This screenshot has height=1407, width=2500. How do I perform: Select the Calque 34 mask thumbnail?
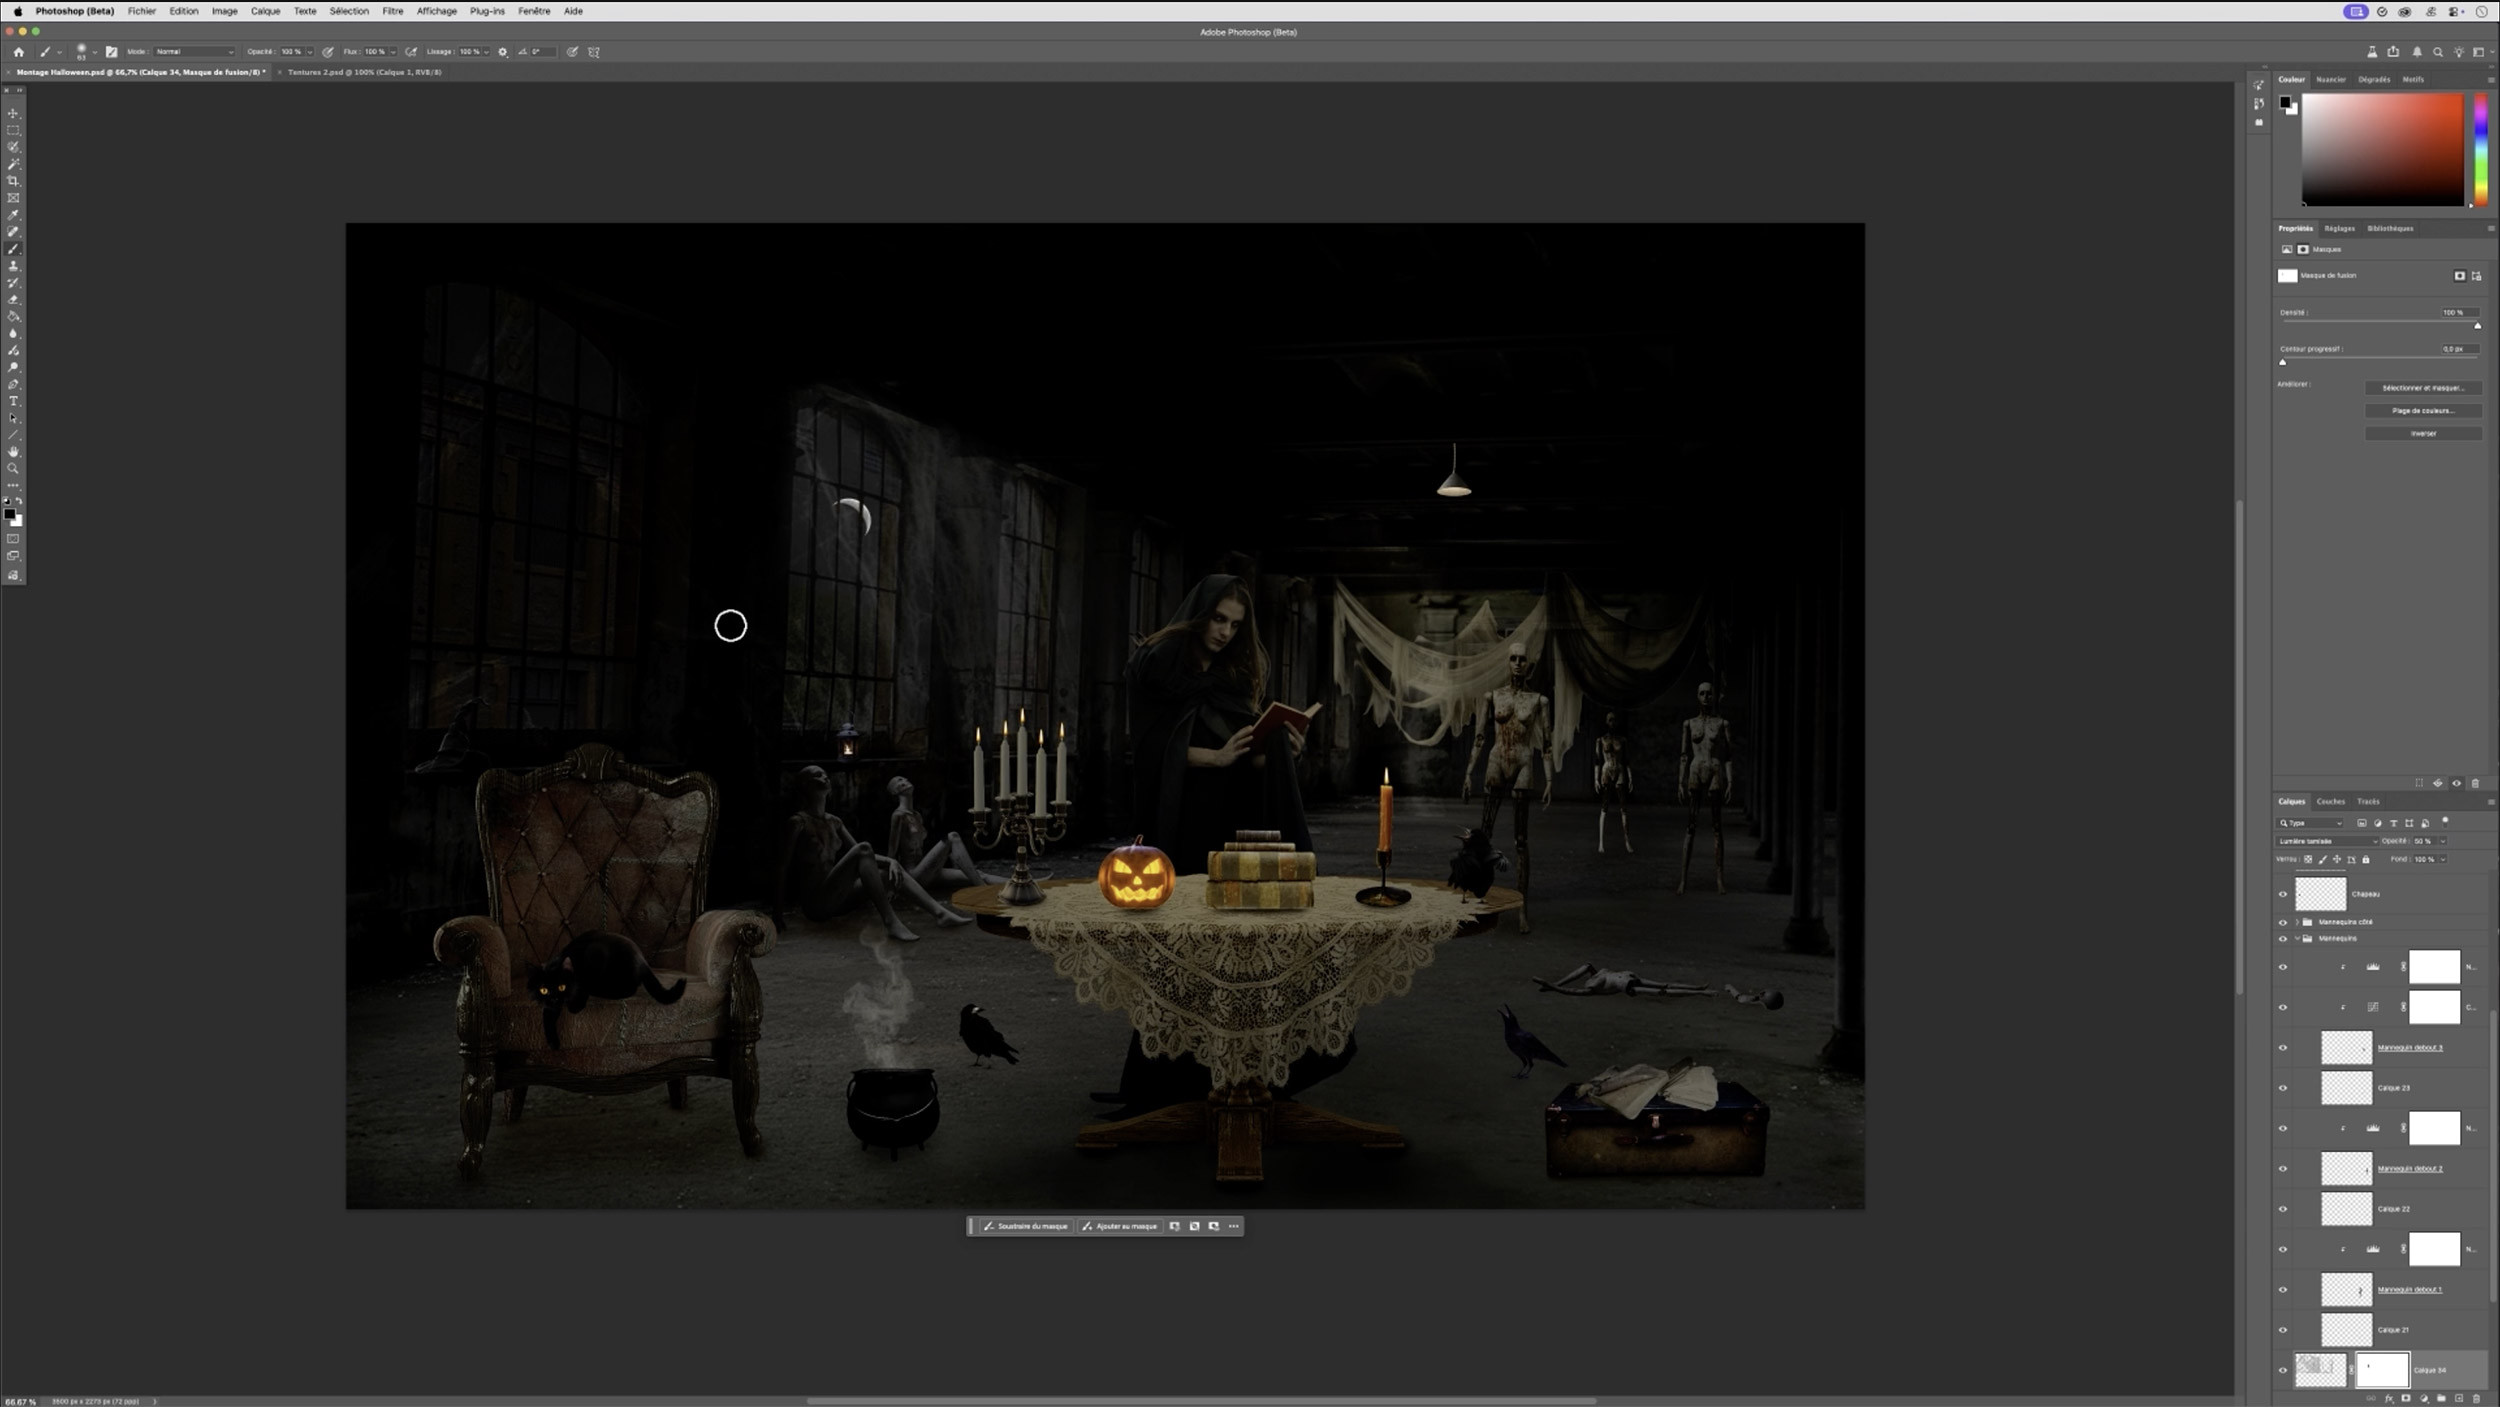(2382, 1370)
